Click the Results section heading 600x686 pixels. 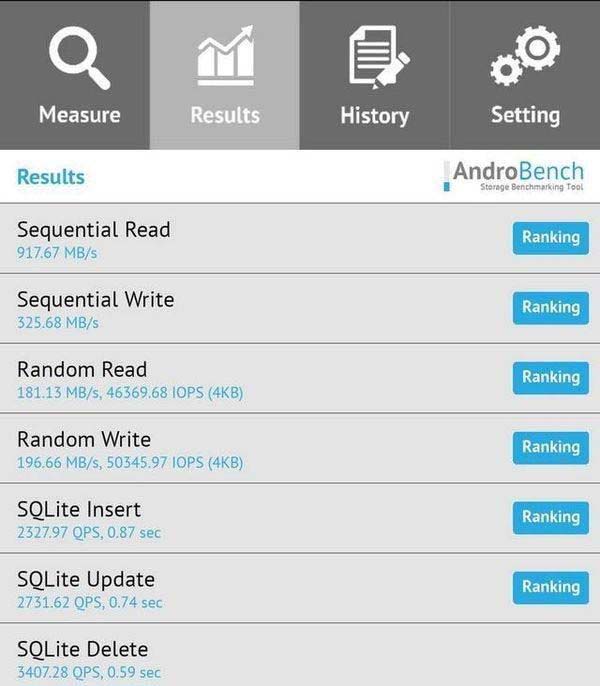click(51, 177)
